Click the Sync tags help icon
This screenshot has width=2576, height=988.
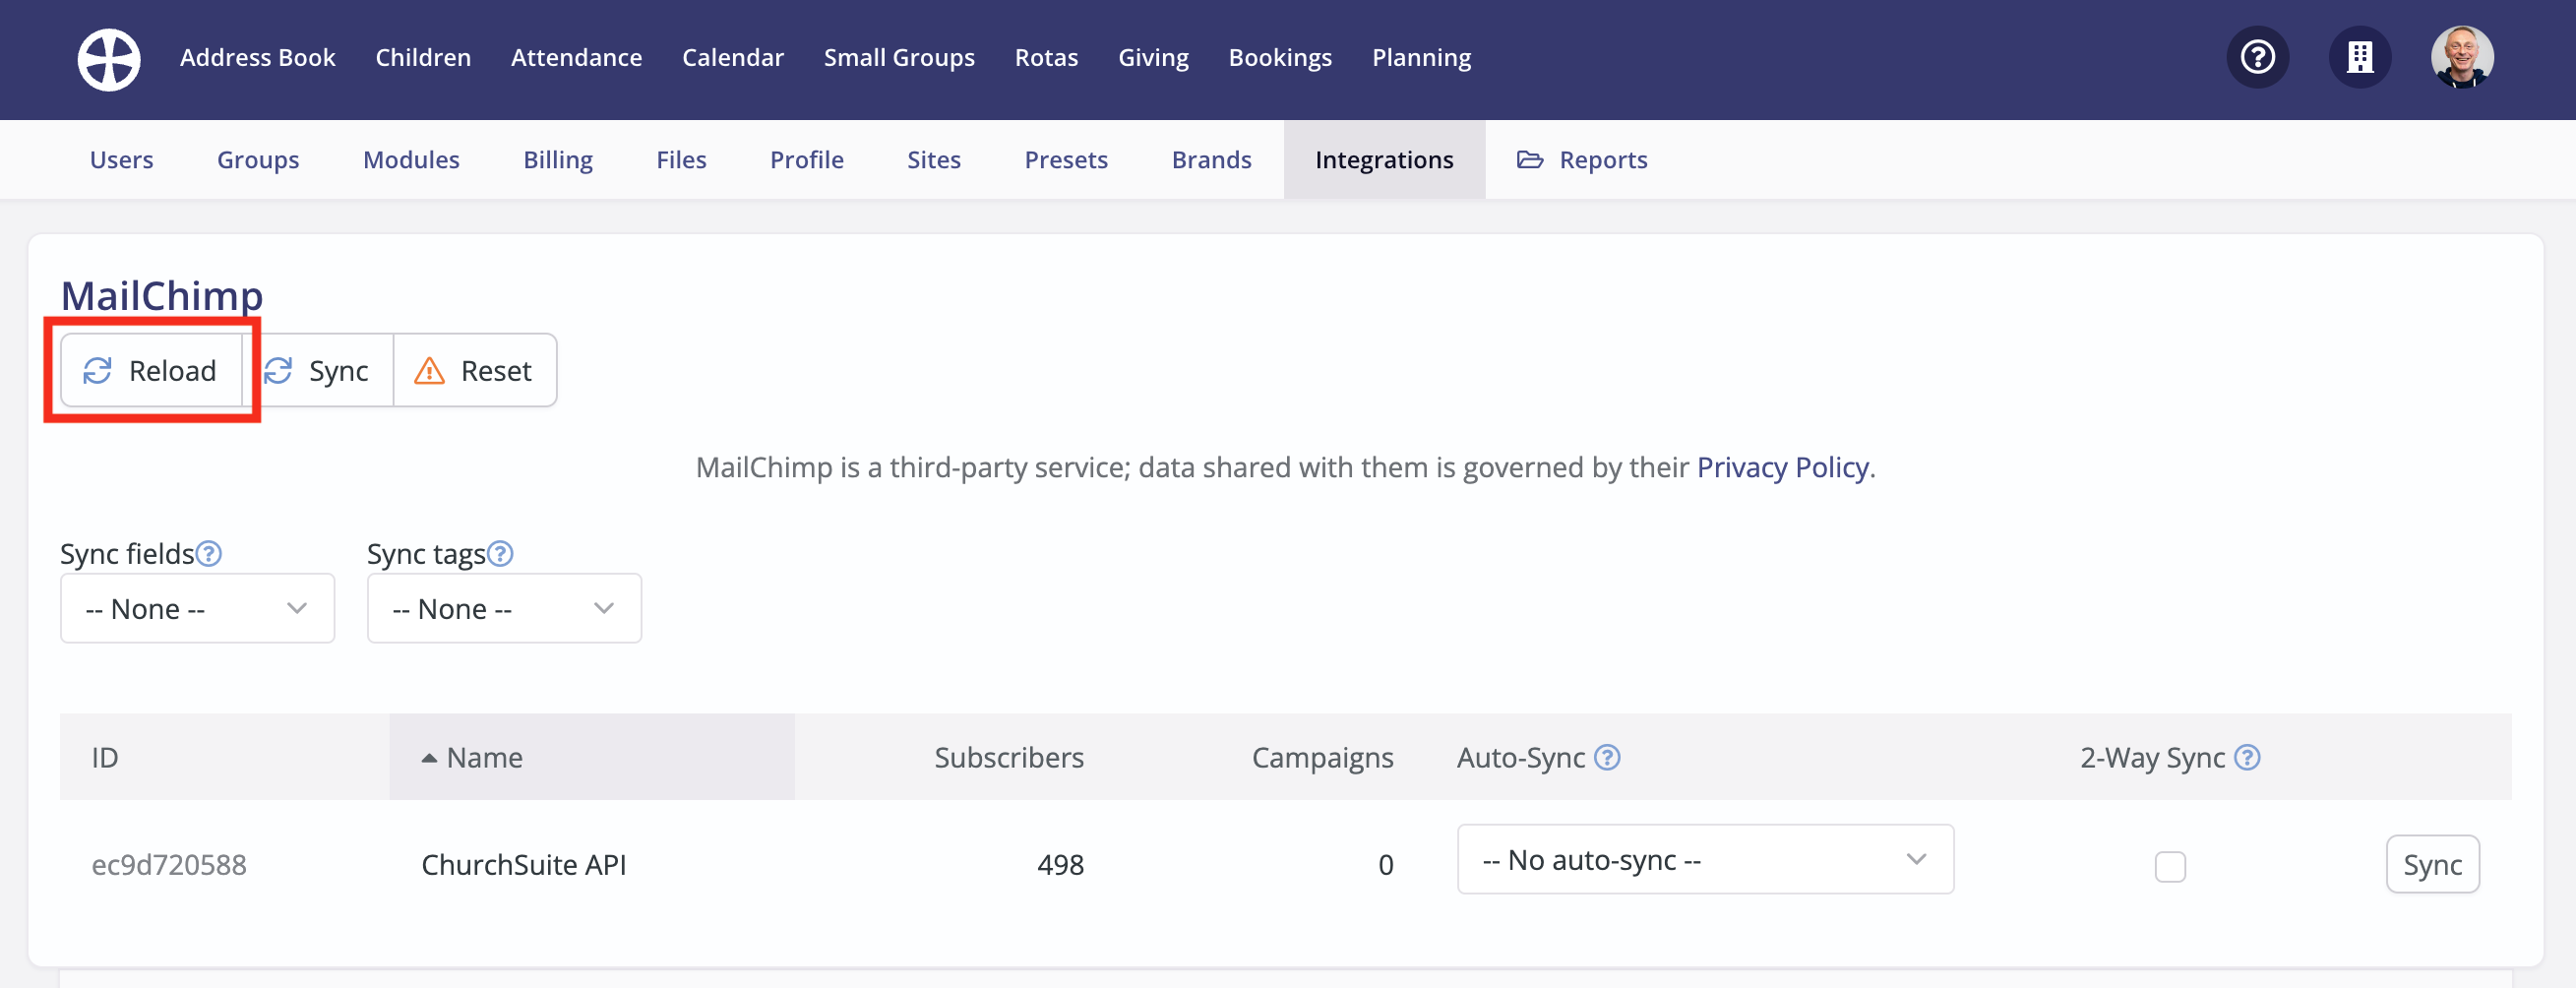(500, 553)
